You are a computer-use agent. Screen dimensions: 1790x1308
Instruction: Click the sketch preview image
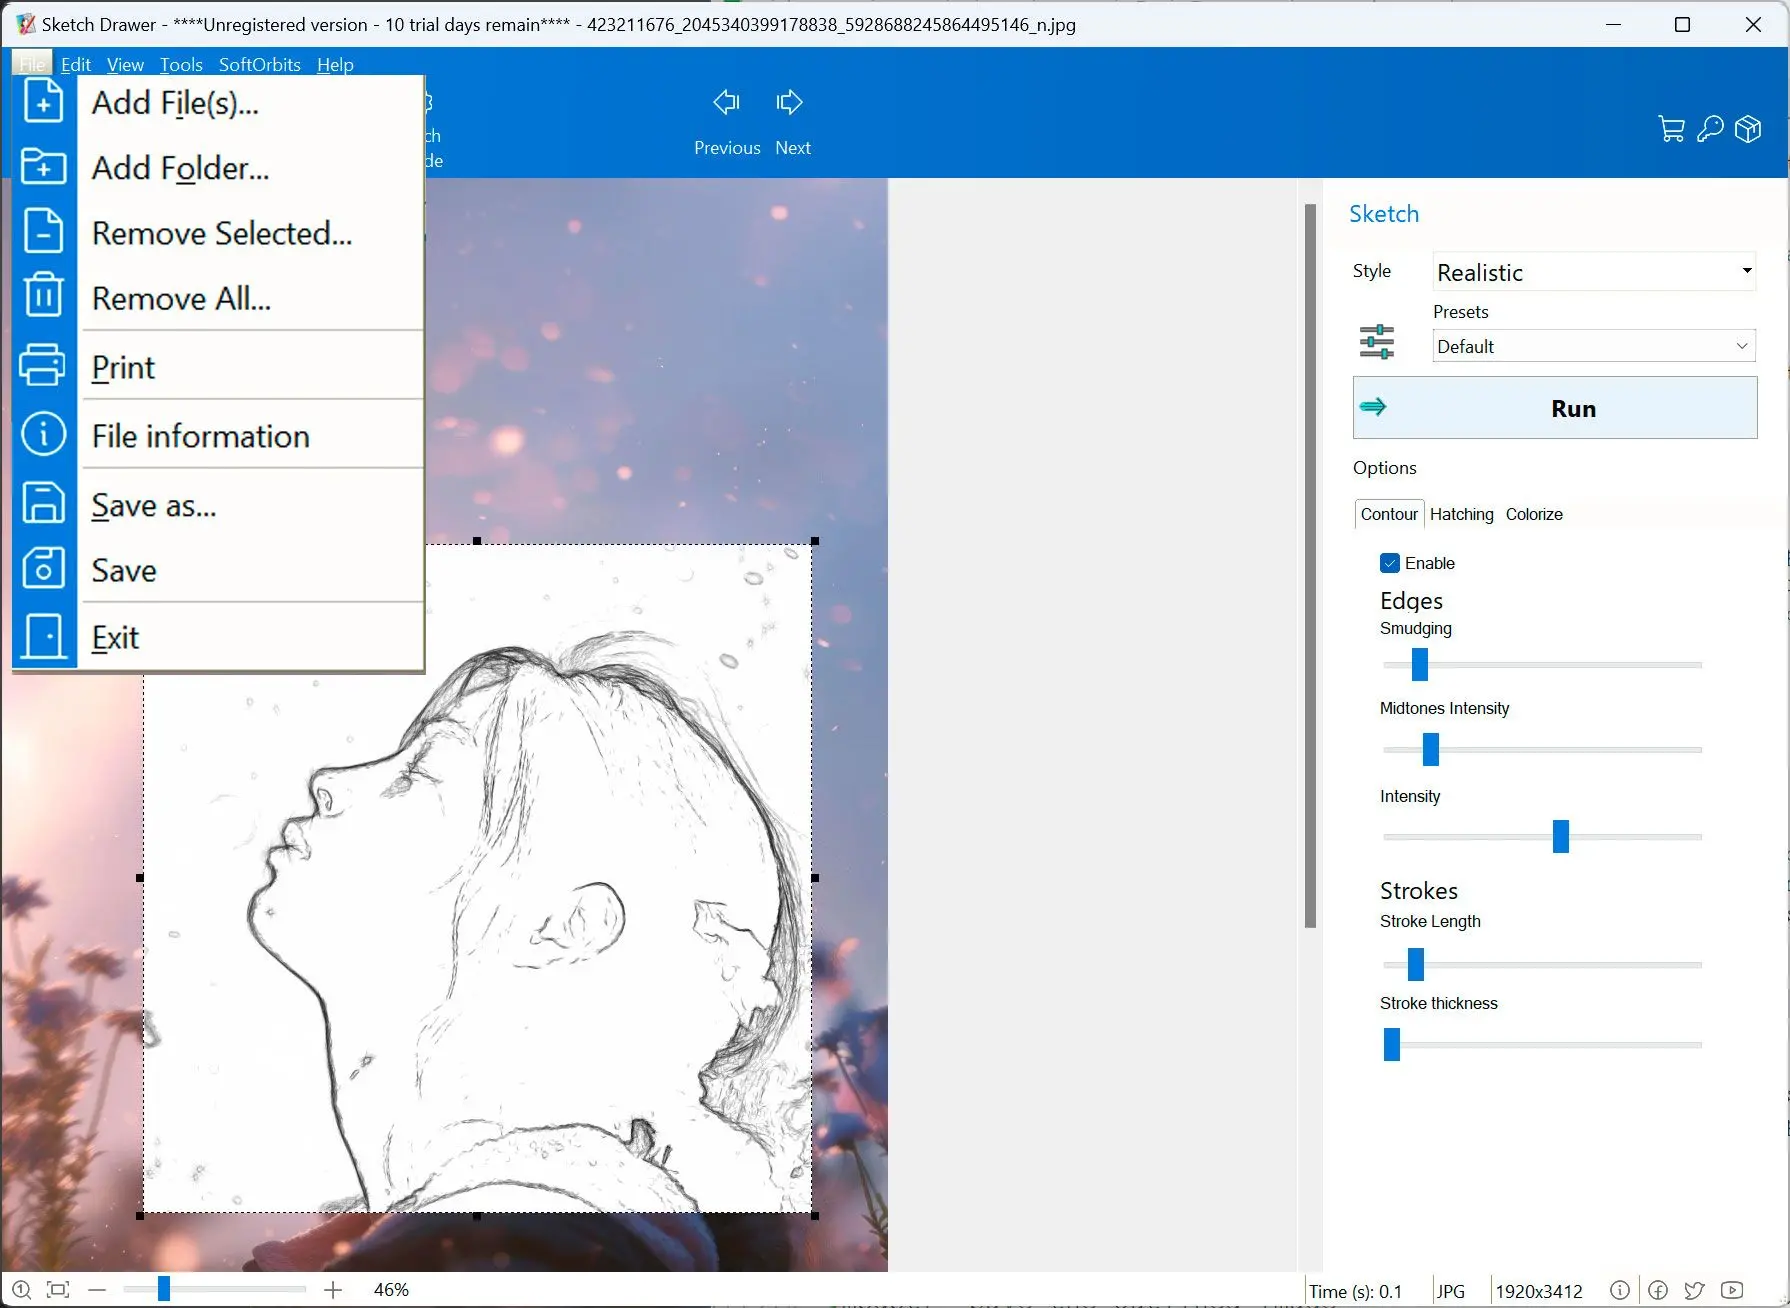(478, 878)
